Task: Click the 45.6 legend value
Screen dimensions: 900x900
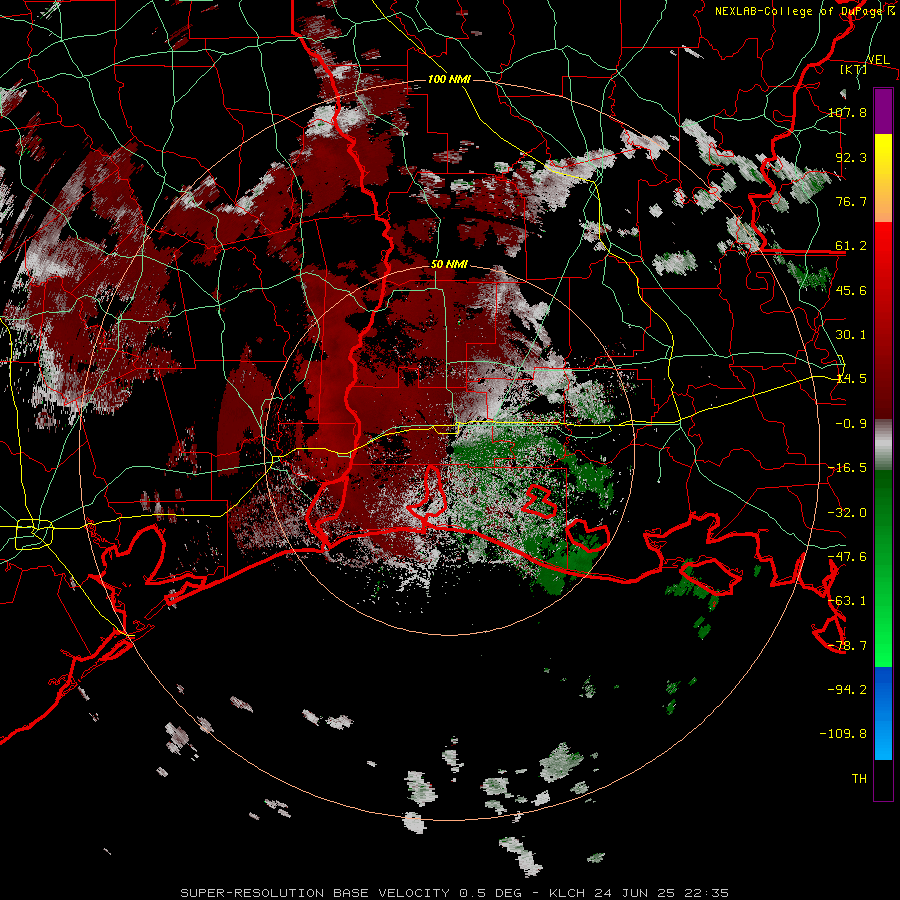Action: coord(851,290)
